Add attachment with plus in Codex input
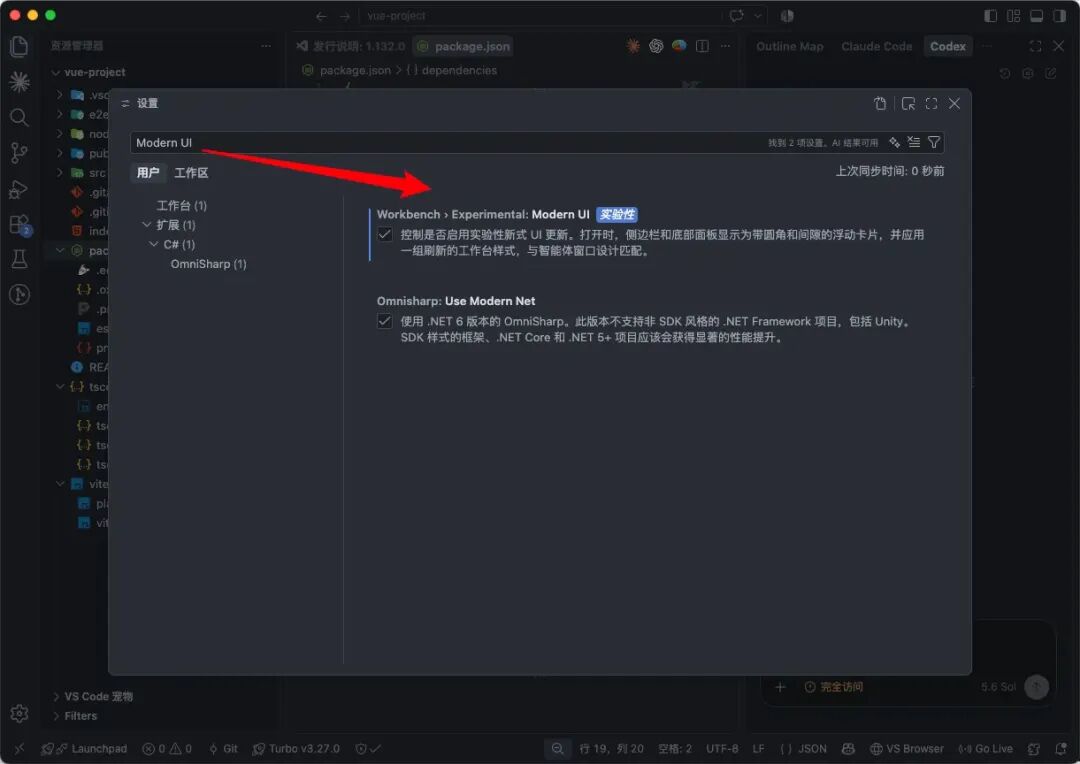Screen dimensions: 1080x764 780,687
